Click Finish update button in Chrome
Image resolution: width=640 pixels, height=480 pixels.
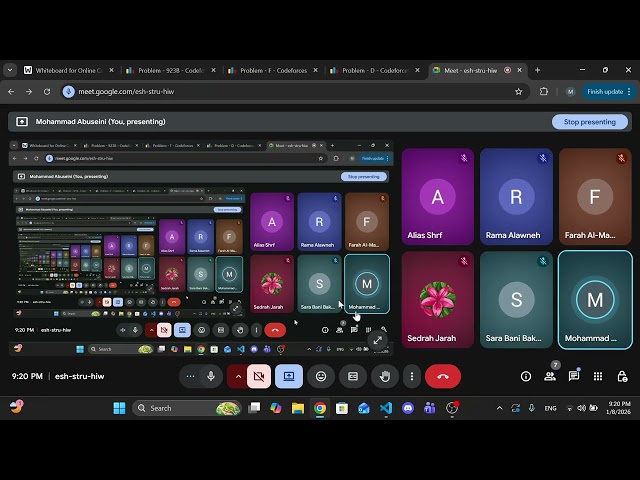point(604,91)
